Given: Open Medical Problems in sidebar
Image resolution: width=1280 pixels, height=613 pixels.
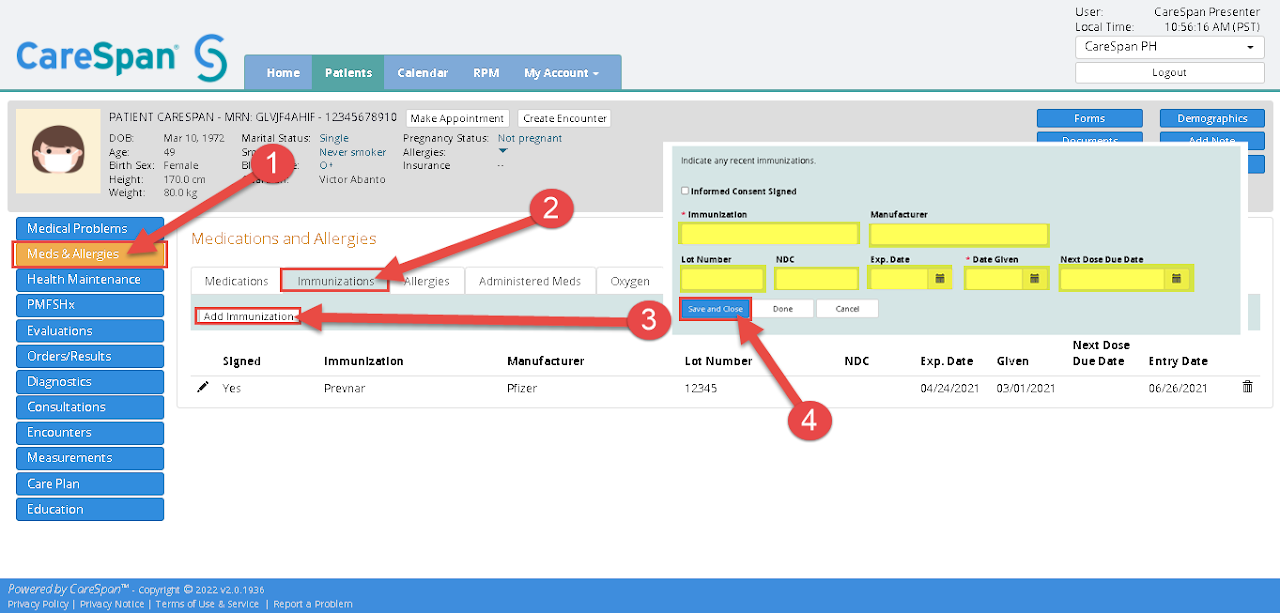Looking at the screenshot, I should coord(90,229).
